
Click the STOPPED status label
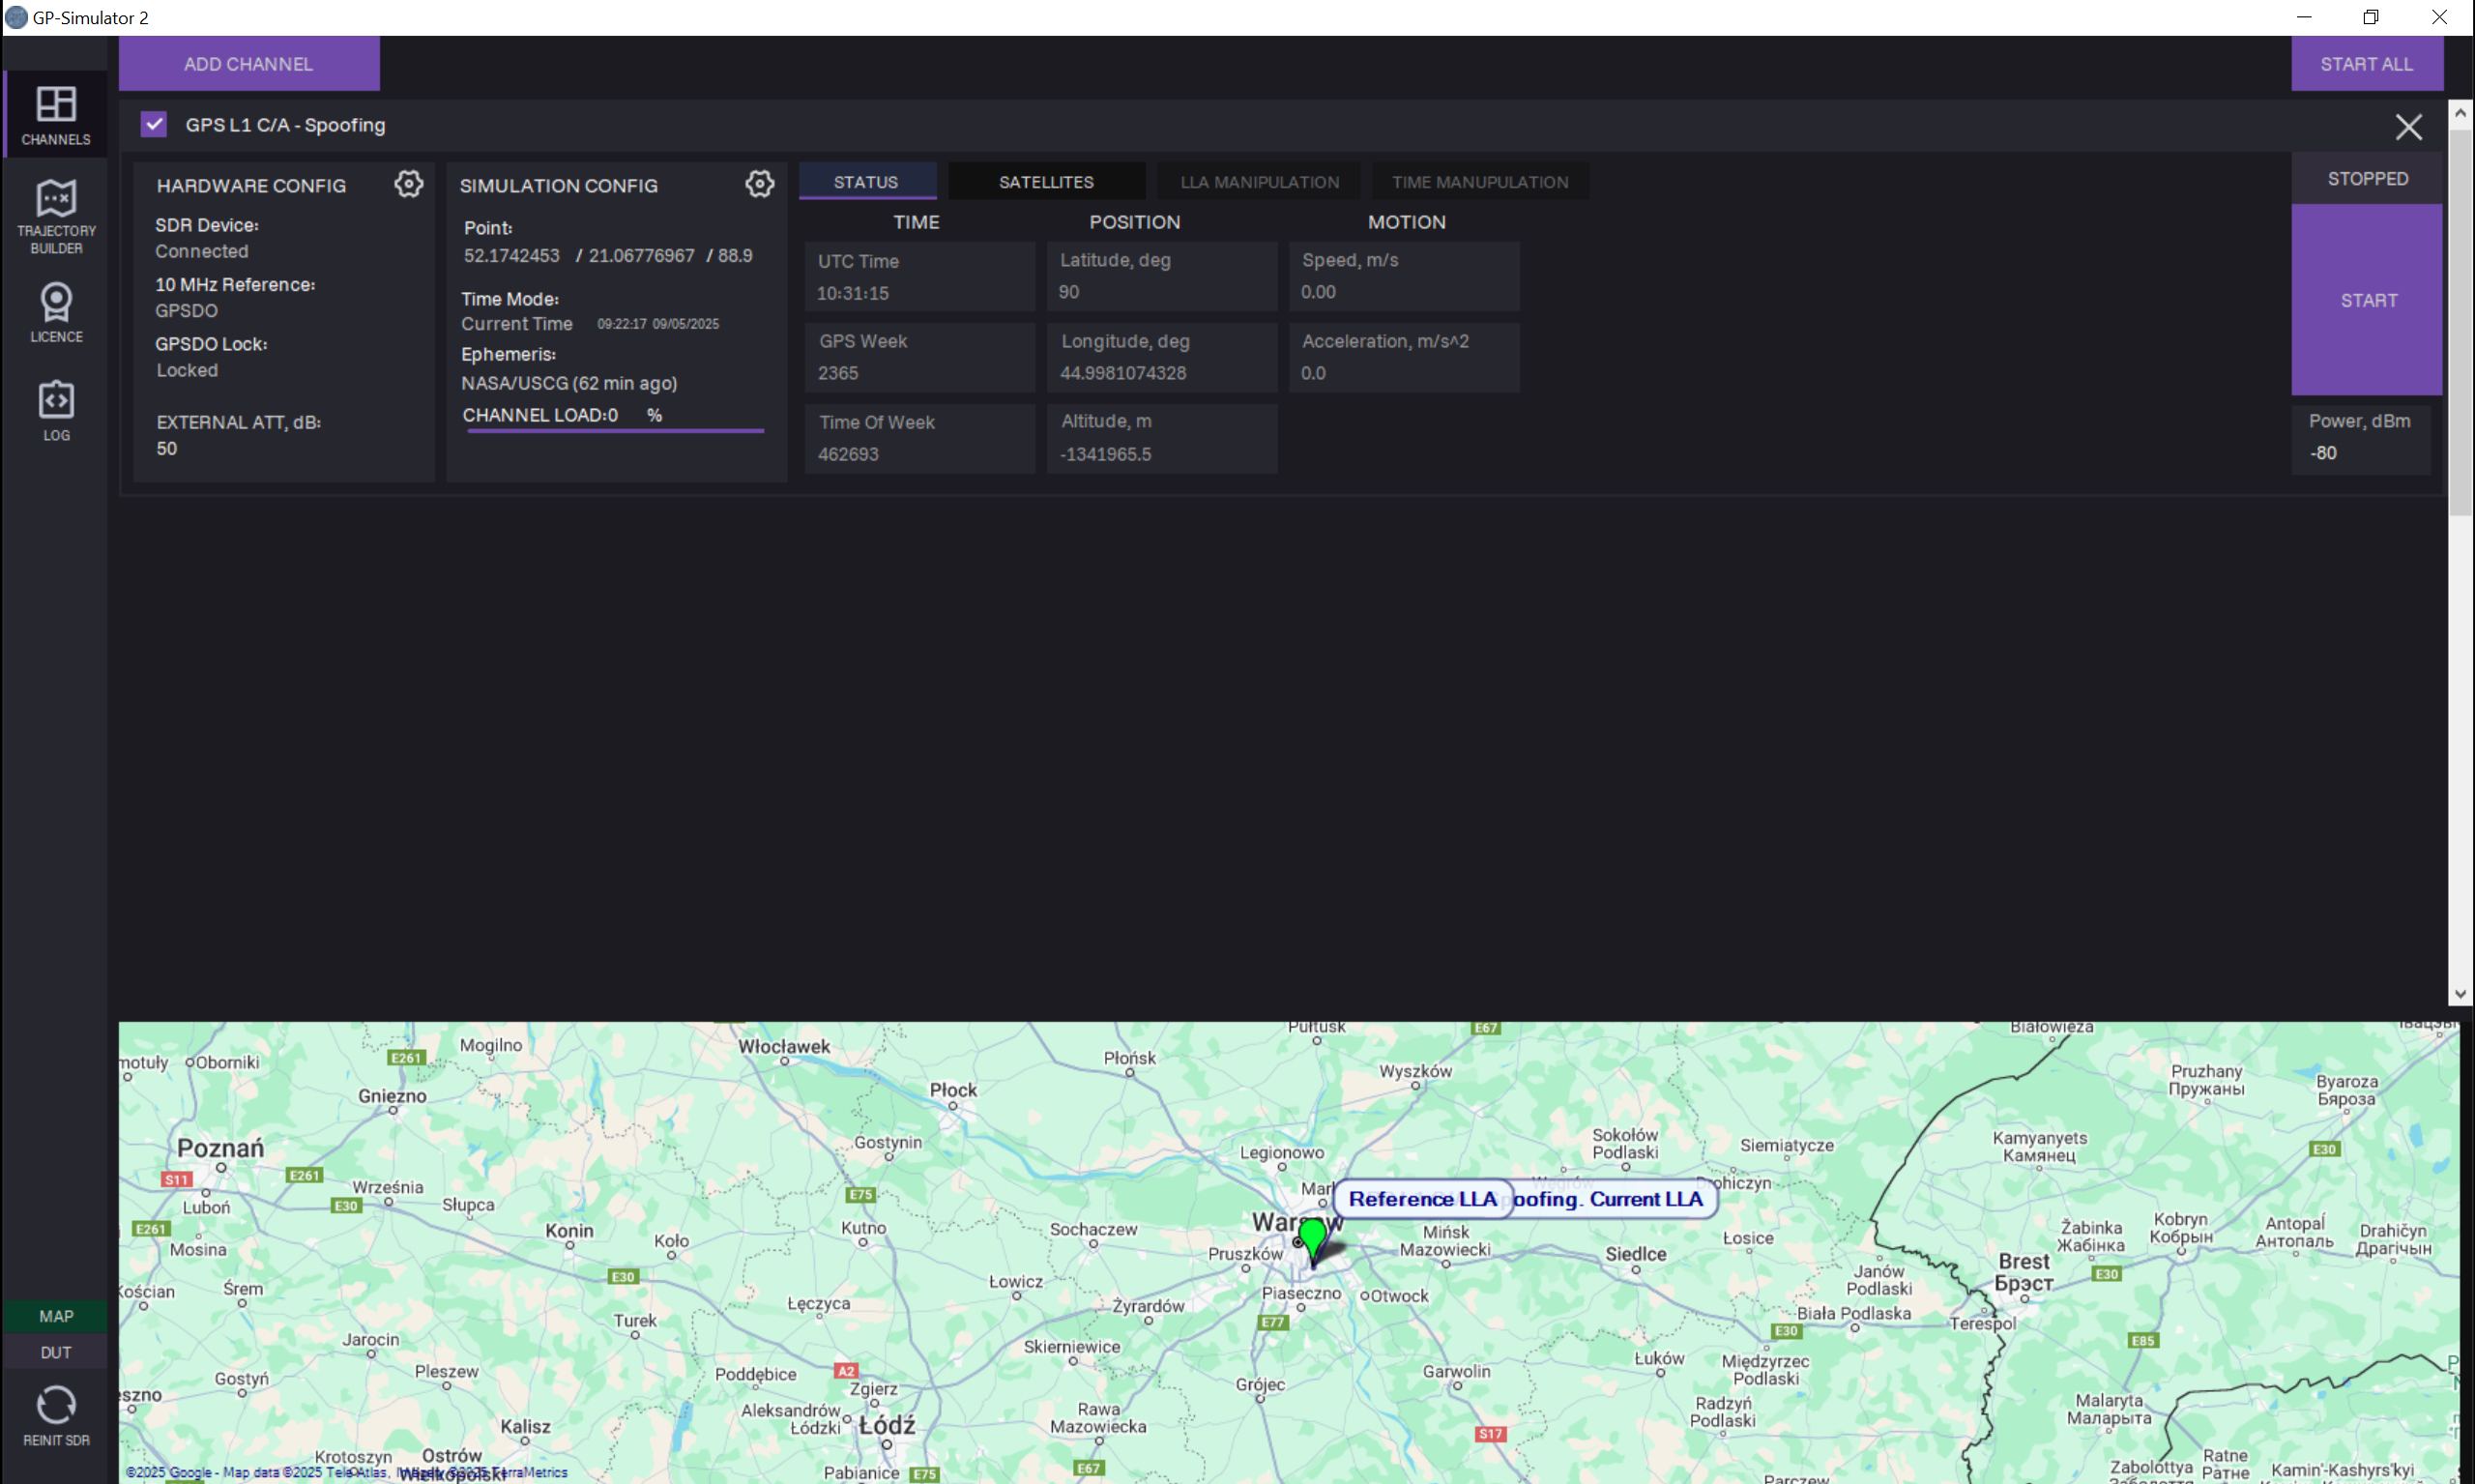[2367, 178]
